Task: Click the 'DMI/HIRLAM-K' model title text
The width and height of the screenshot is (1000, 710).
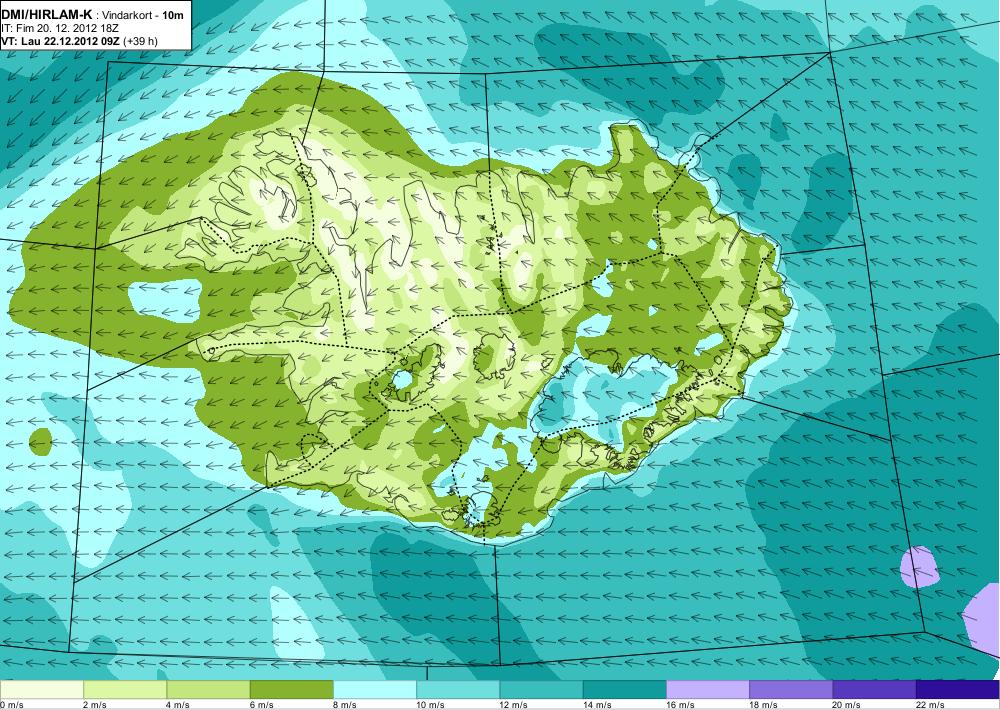Action: [x=47, y=15]
